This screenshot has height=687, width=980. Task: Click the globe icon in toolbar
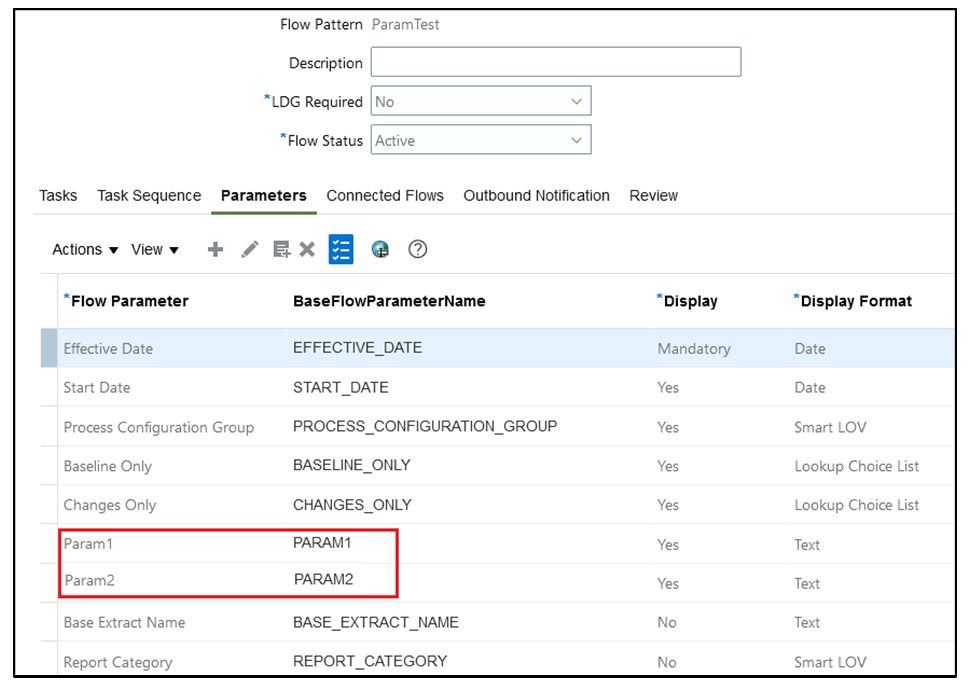(380, 250)
